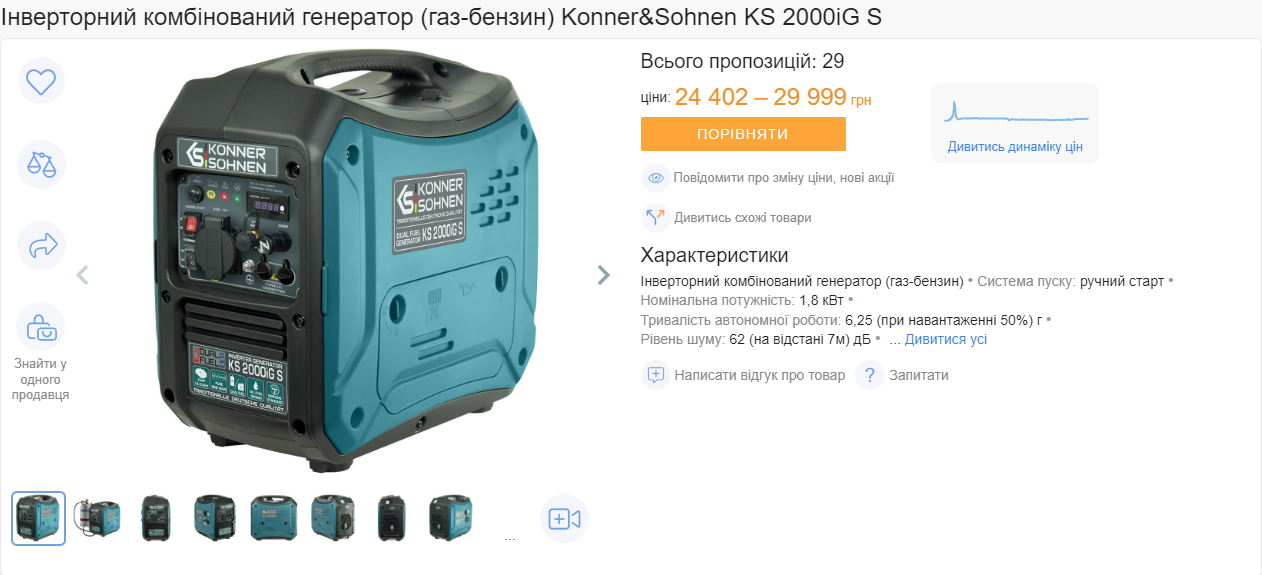Select the first highlighted generator thumbnail
Screen dimensions: 1262x575
pos(39,518)
